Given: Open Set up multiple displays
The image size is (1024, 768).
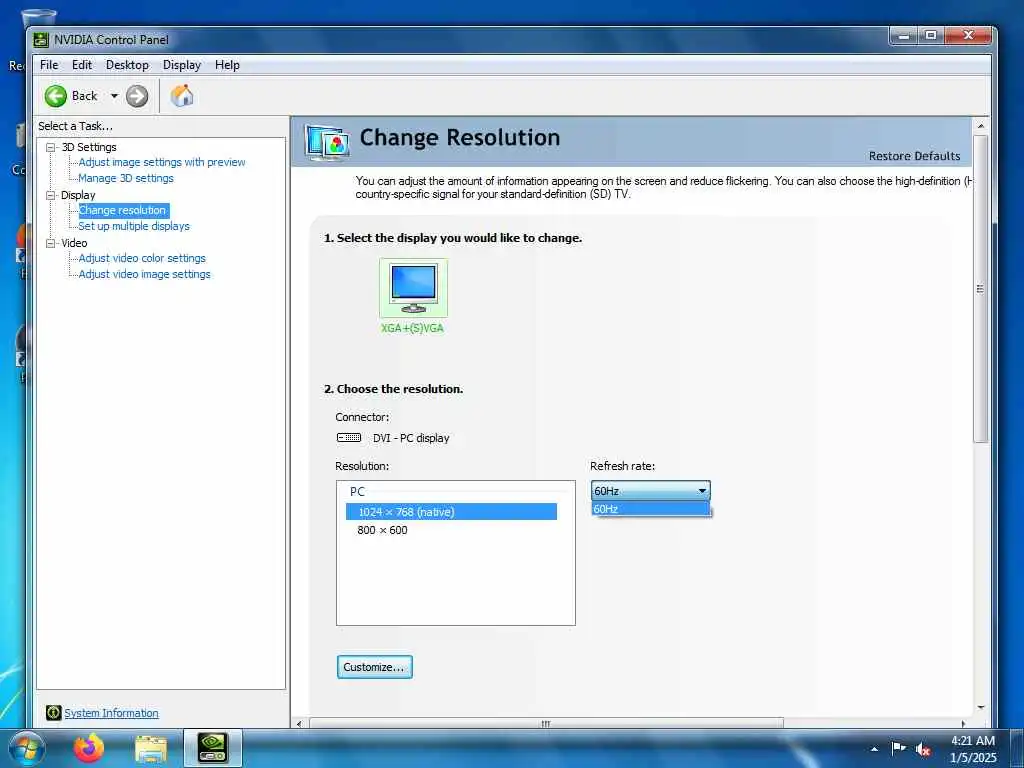Looking at the screenshot, I should [134, 226].
